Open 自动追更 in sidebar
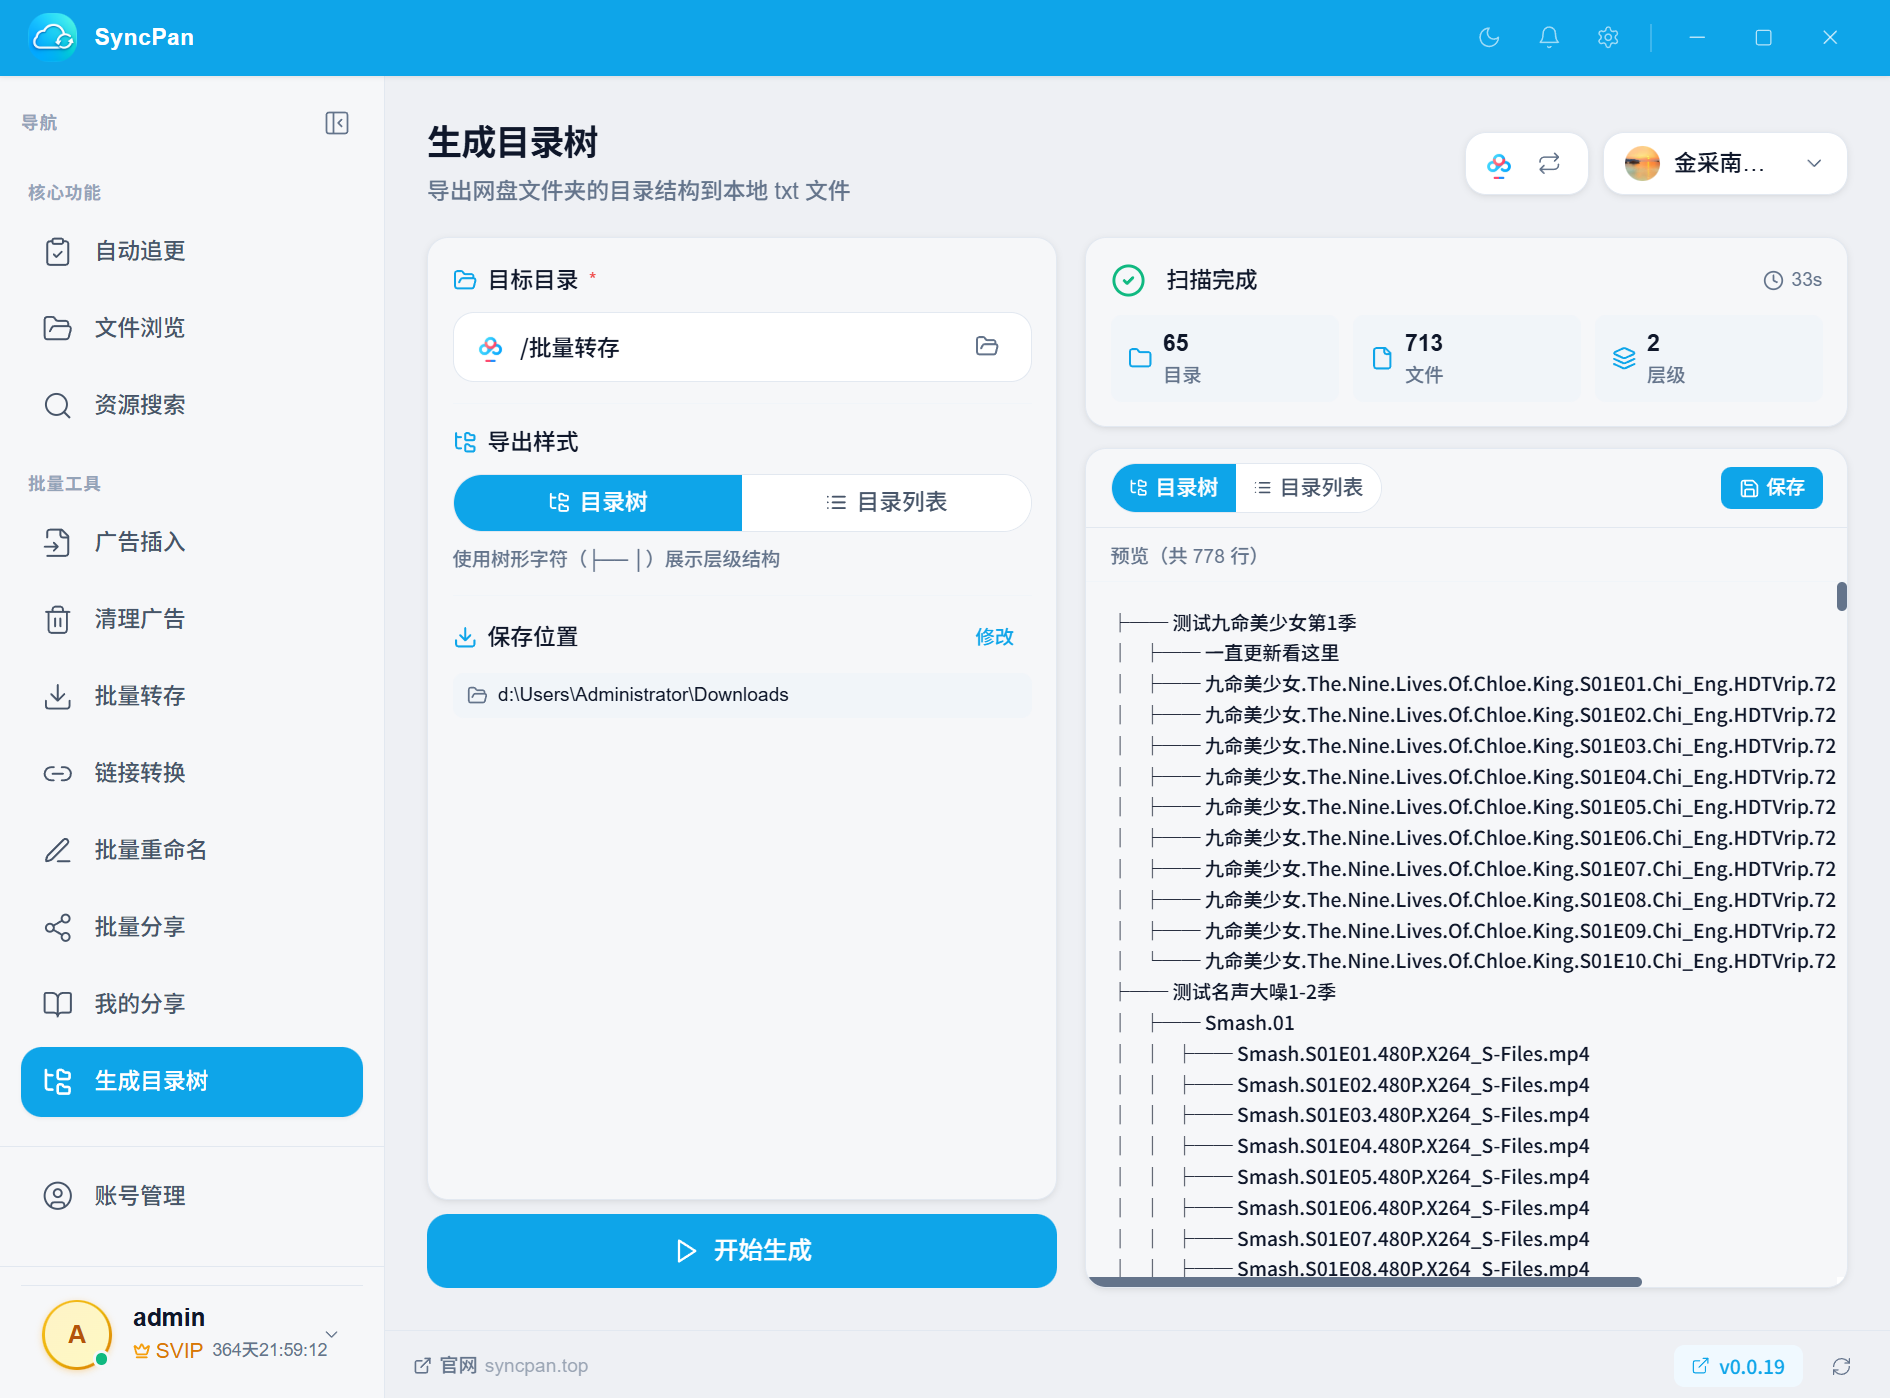The width and height of the screenshot is (1890, 1398). click(x=192, y=251)
